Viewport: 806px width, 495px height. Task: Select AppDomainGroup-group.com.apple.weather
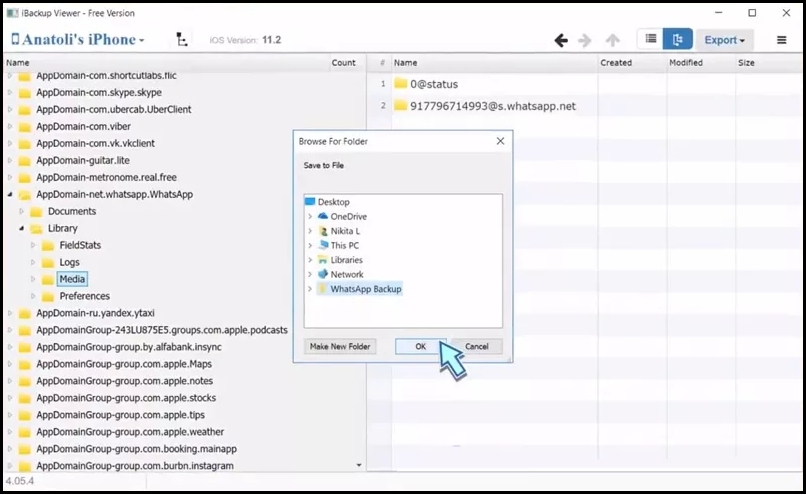pos(130,432)
